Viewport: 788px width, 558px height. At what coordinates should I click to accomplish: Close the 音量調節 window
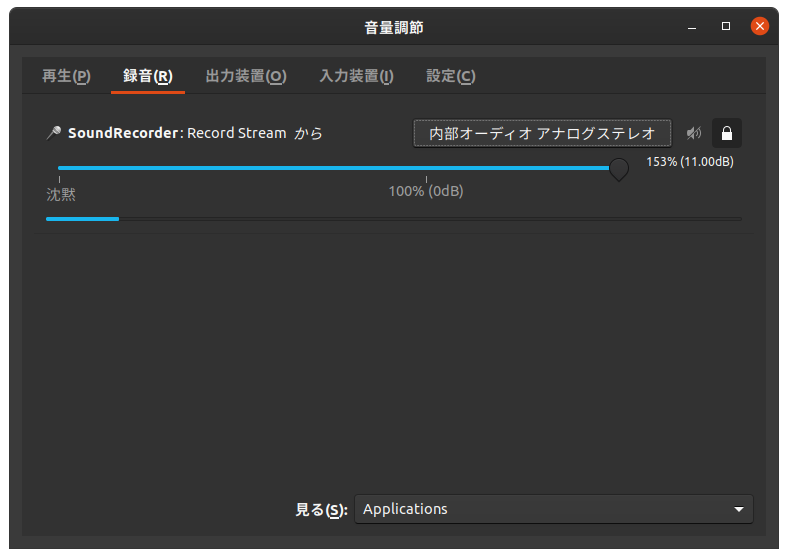[x=760, y=26]
